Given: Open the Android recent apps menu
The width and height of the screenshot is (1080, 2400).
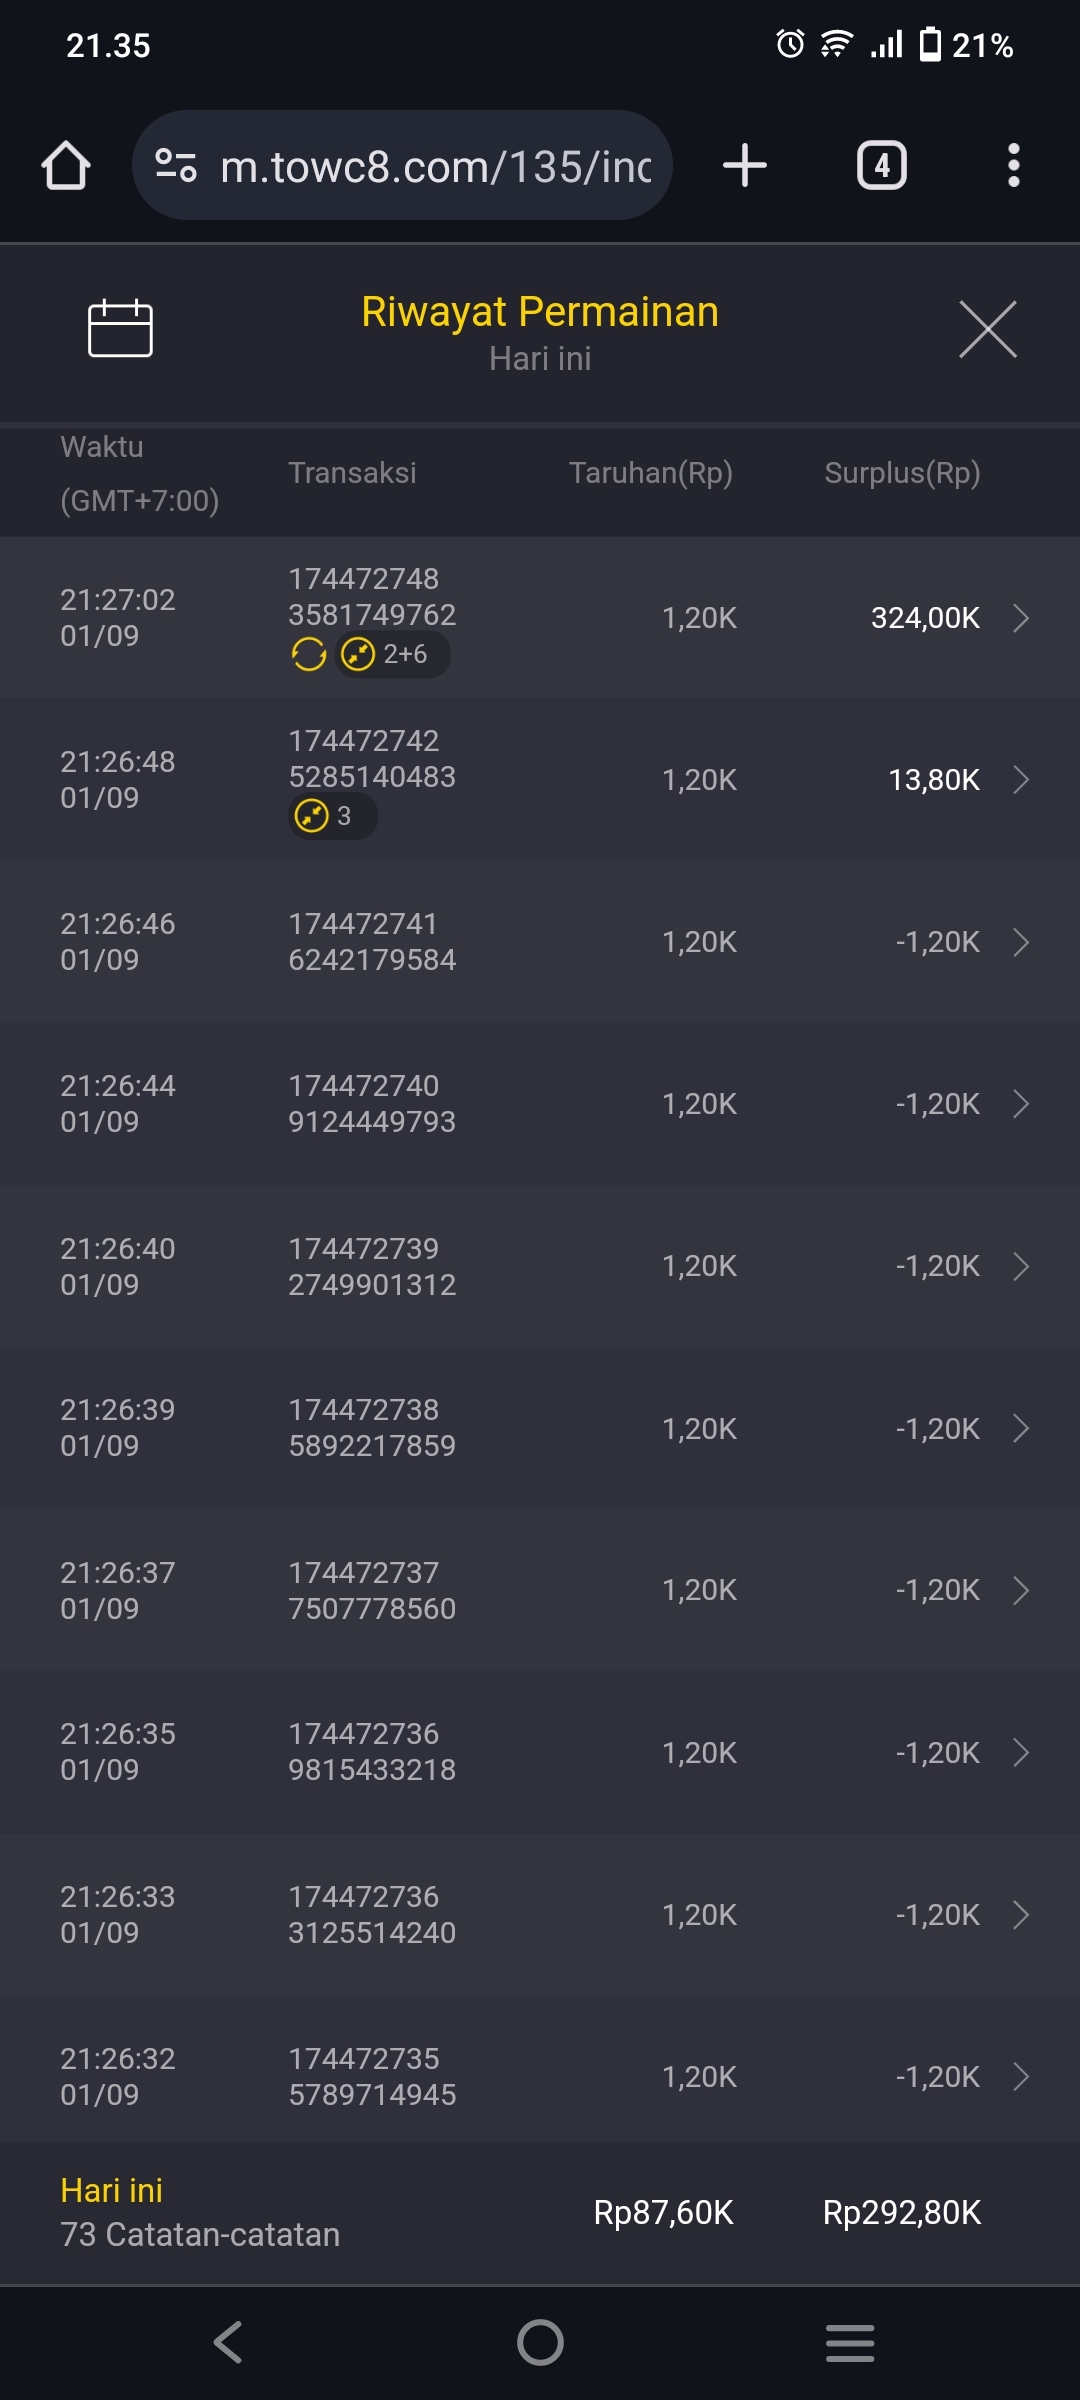Looking at the screenshot, I should 850,2342.
